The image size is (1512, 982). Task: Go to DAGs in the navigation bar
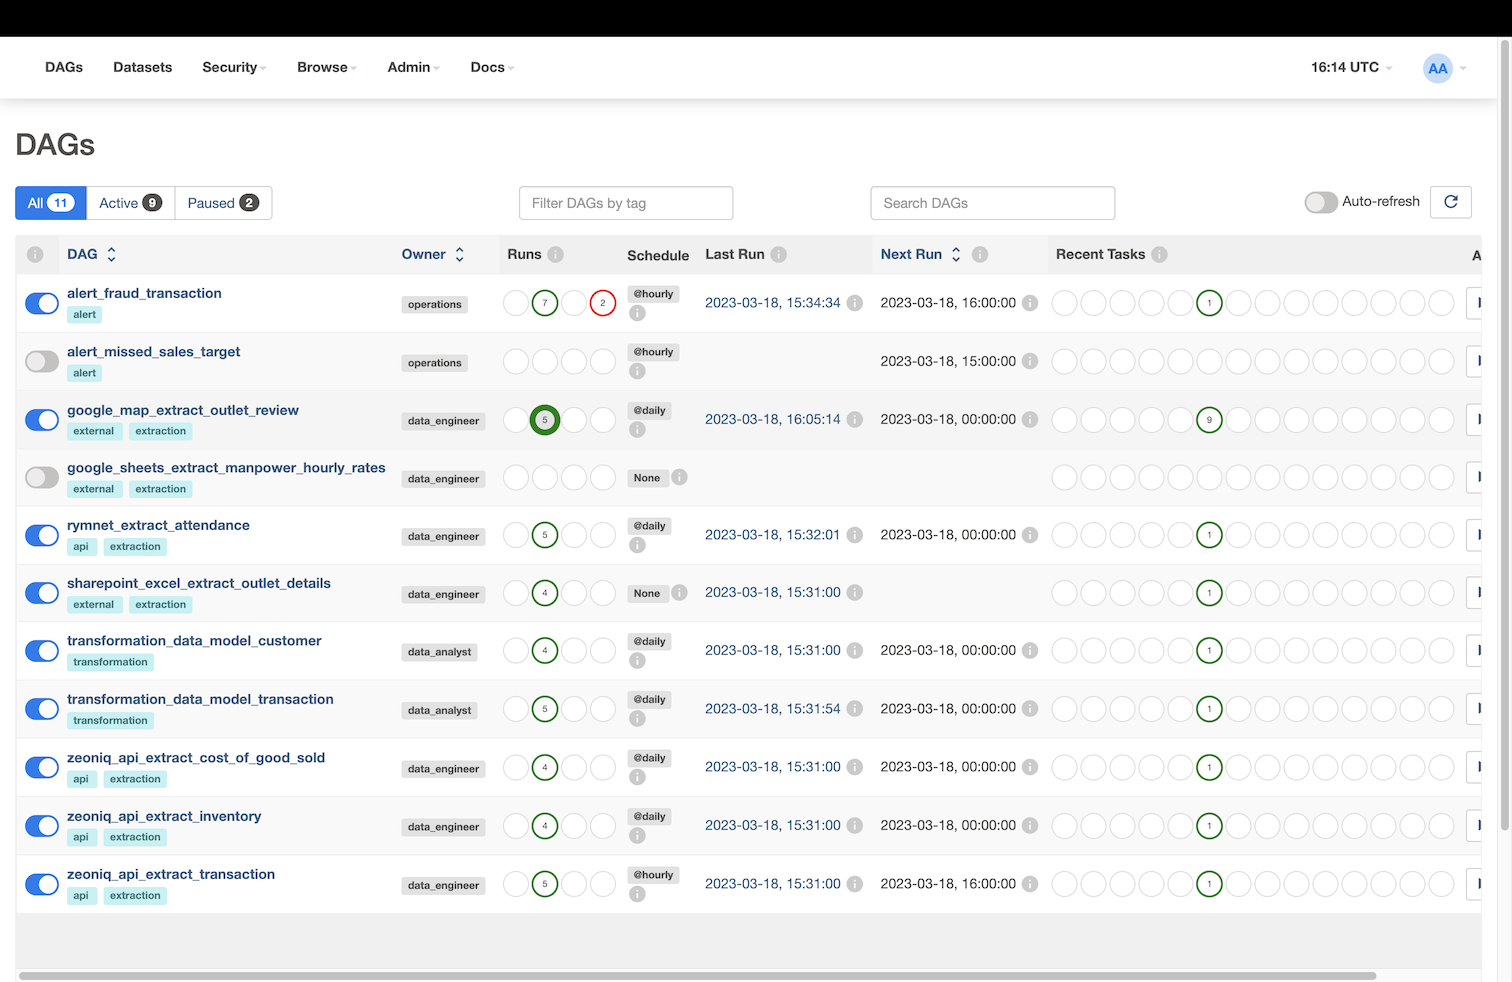(64, 67)
